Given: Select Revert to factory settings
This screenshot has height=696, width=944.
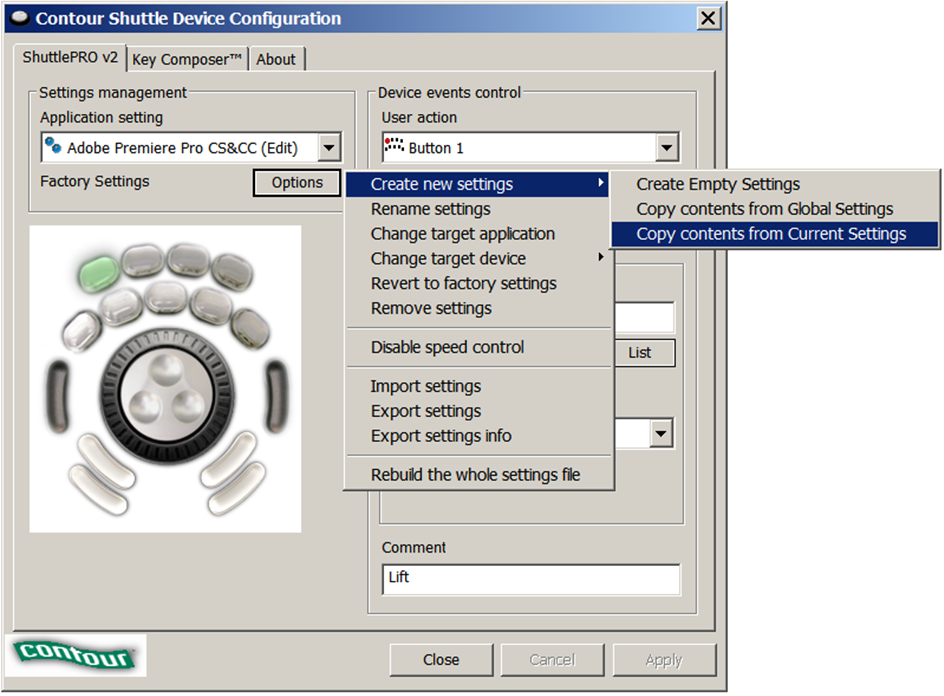Looking at the screenshot, I should click(463, 283).
